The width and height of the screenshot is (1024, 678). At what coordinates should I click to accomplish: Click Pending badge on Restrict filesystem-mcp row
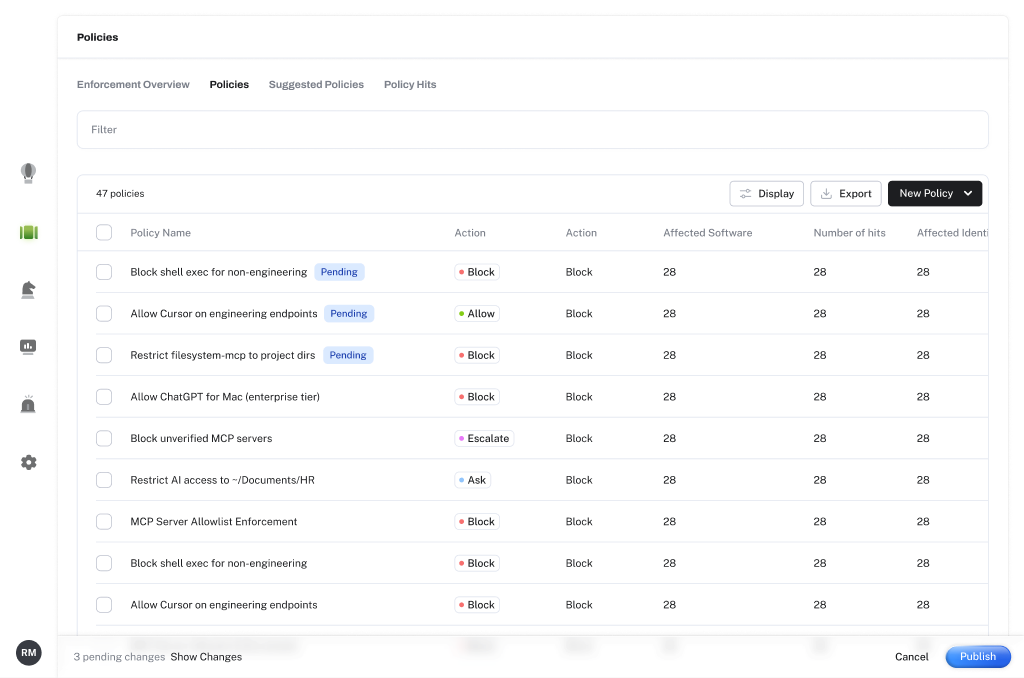pyautogui.click(x=348, y=355)
